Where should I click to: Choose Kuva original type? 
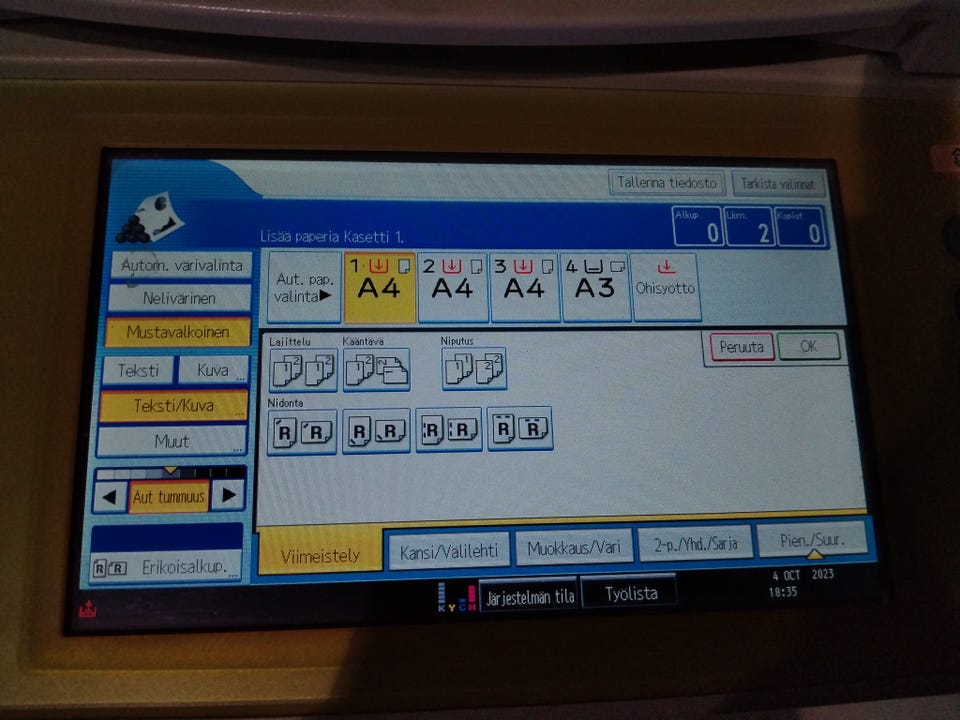(212, 370)
